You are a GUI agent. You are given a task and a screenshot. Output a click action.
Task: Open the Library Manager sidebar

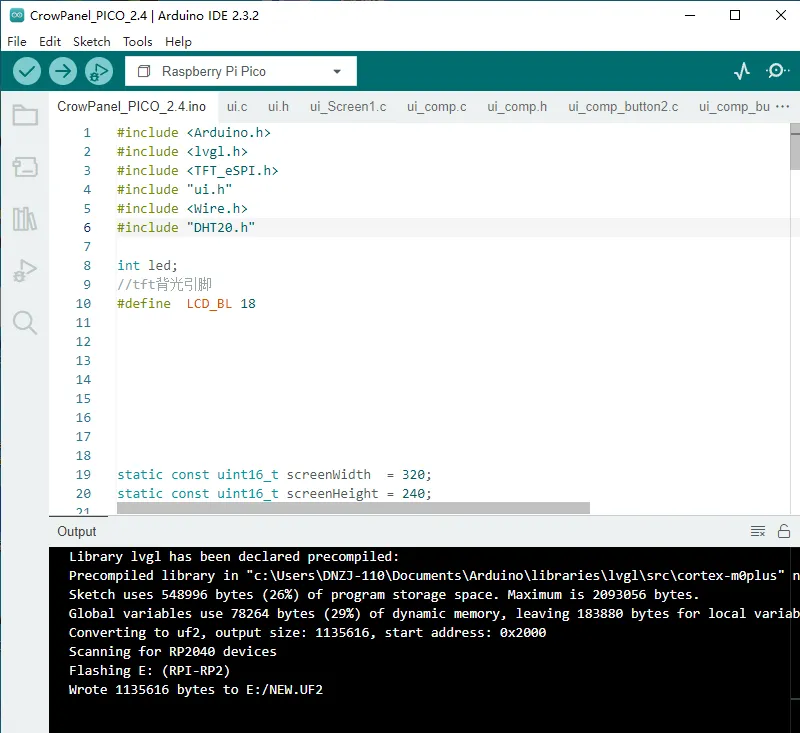point(25,219)
